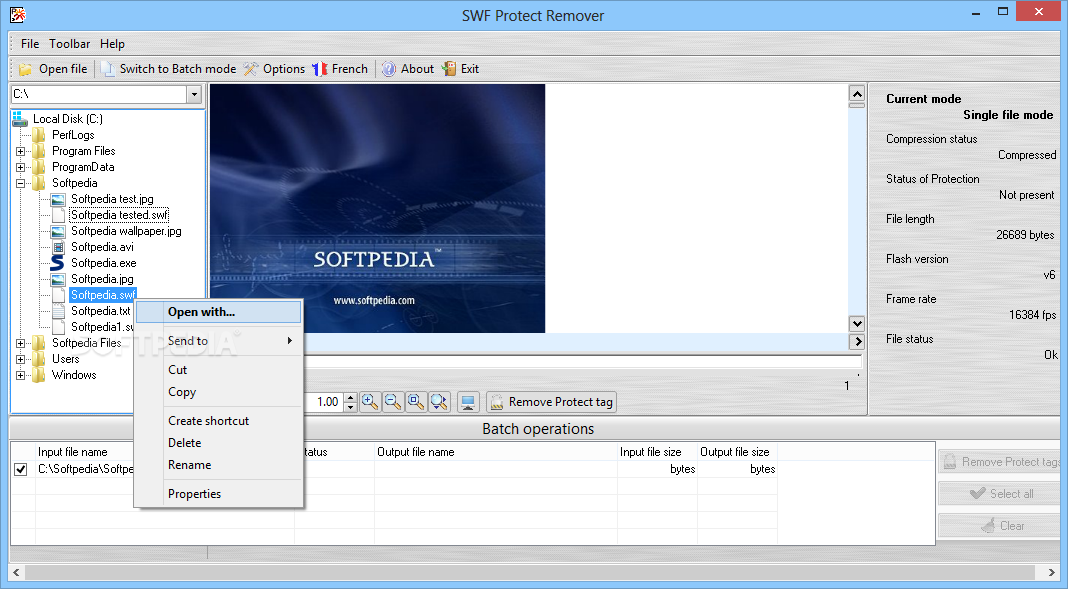Decrease zoom value with spinner down arrow
Viewport: 1068px width, 589px height.
pos(350,407)
